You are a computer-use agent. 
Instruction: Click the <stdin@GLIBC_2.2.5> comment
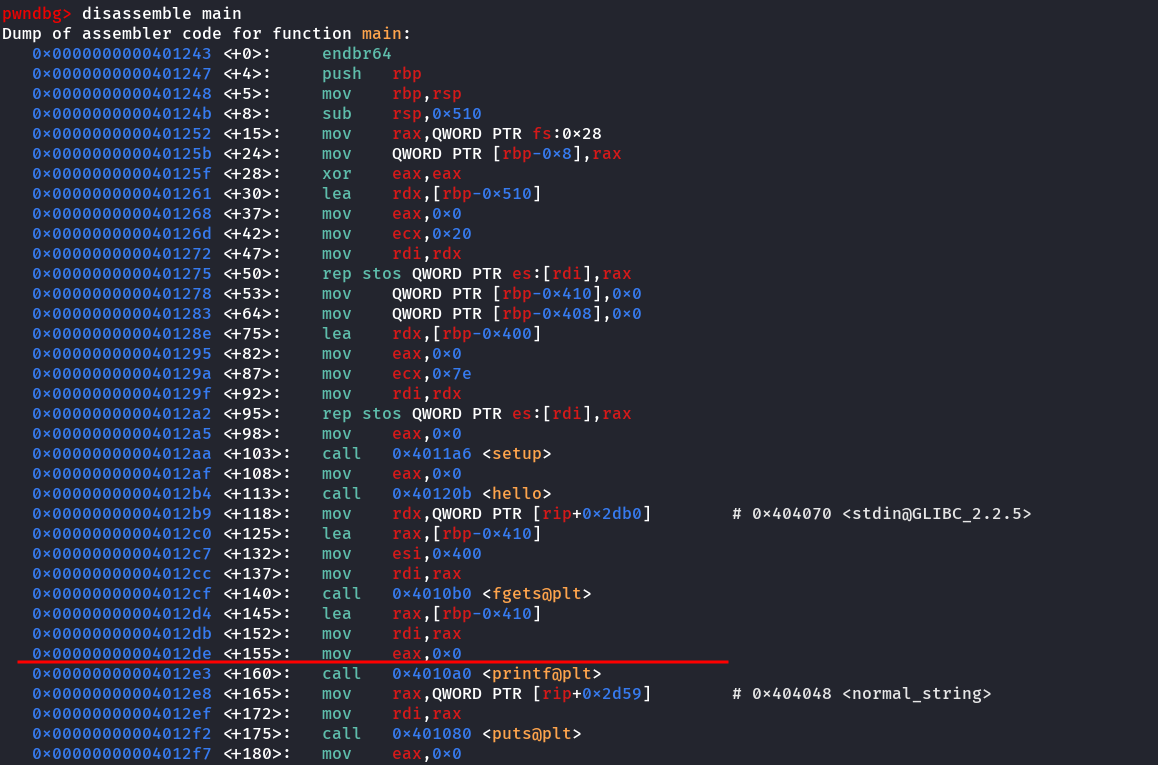pyautogui.click(x=936, y=513)
